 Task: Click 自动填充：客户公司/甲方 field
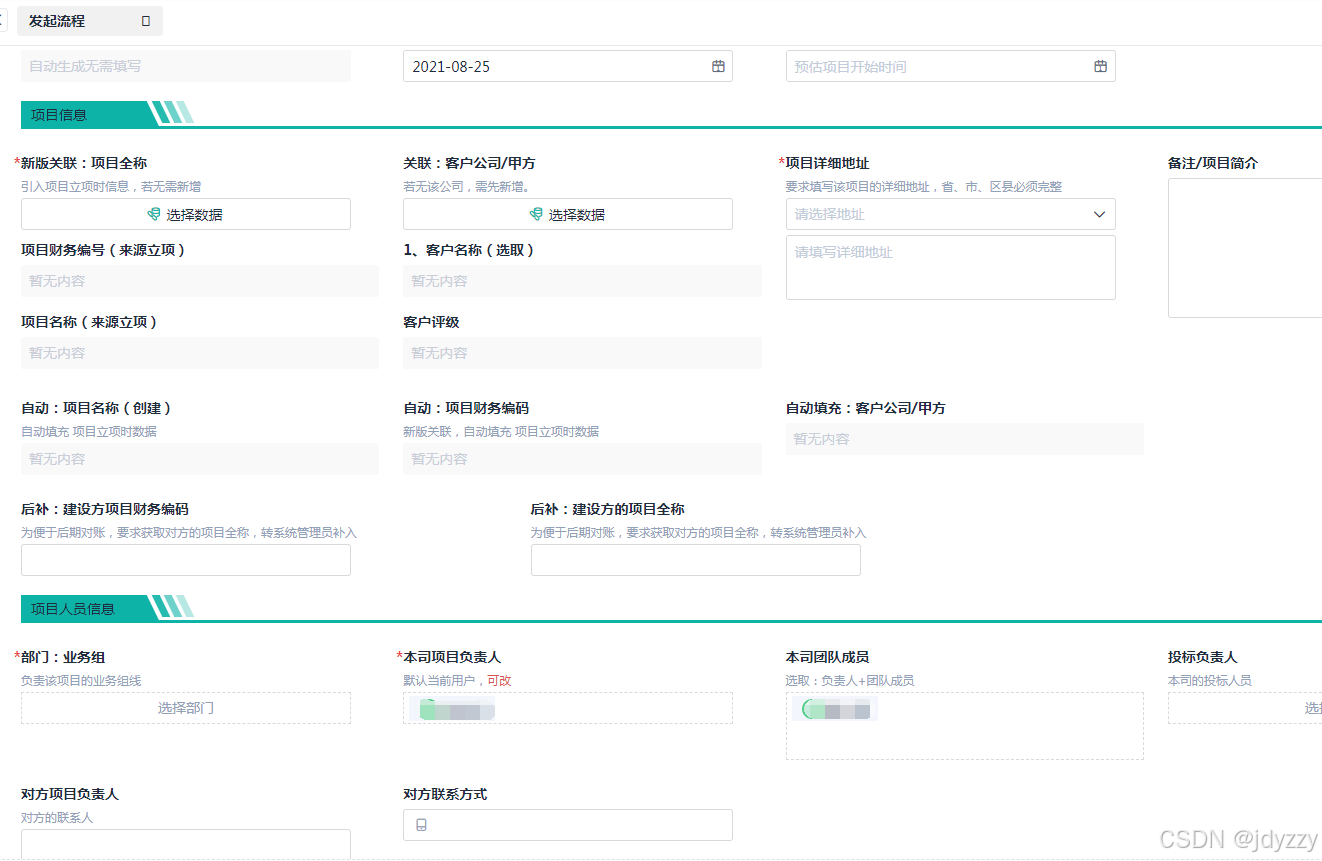[965, 439]
